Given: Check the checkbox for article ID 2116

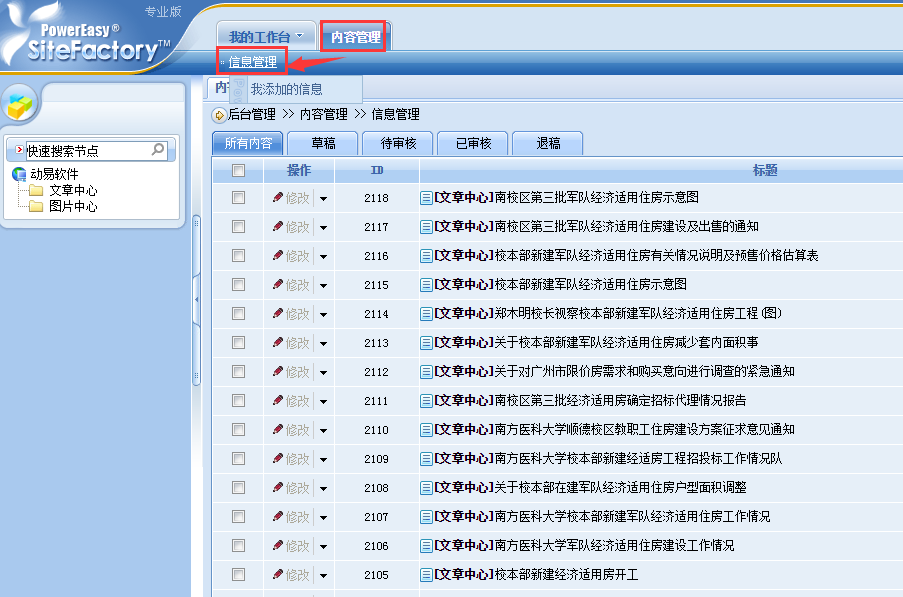Looking at the screenshot, I should (238, 256).
